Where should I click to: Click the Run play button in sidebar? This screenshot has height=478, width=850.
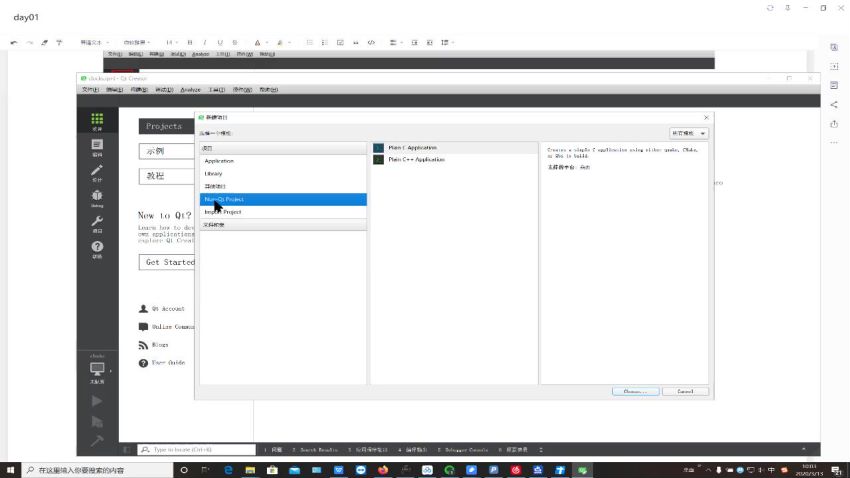[96, 401]
